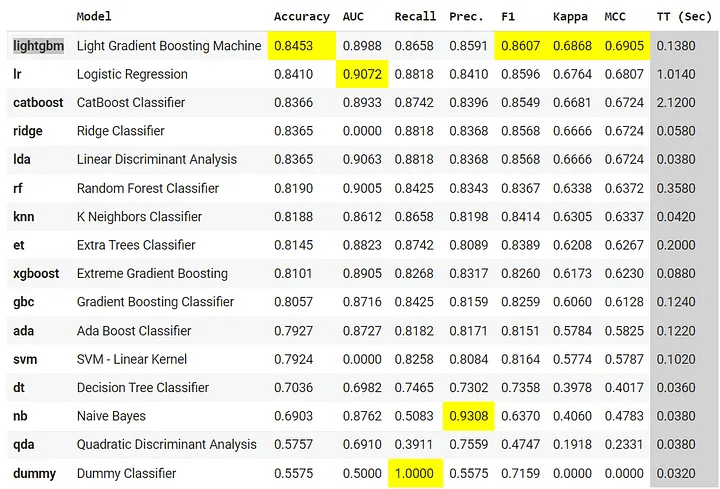
Task: Select Extra Trees Classifier model name
Action: tap(136, 245)
